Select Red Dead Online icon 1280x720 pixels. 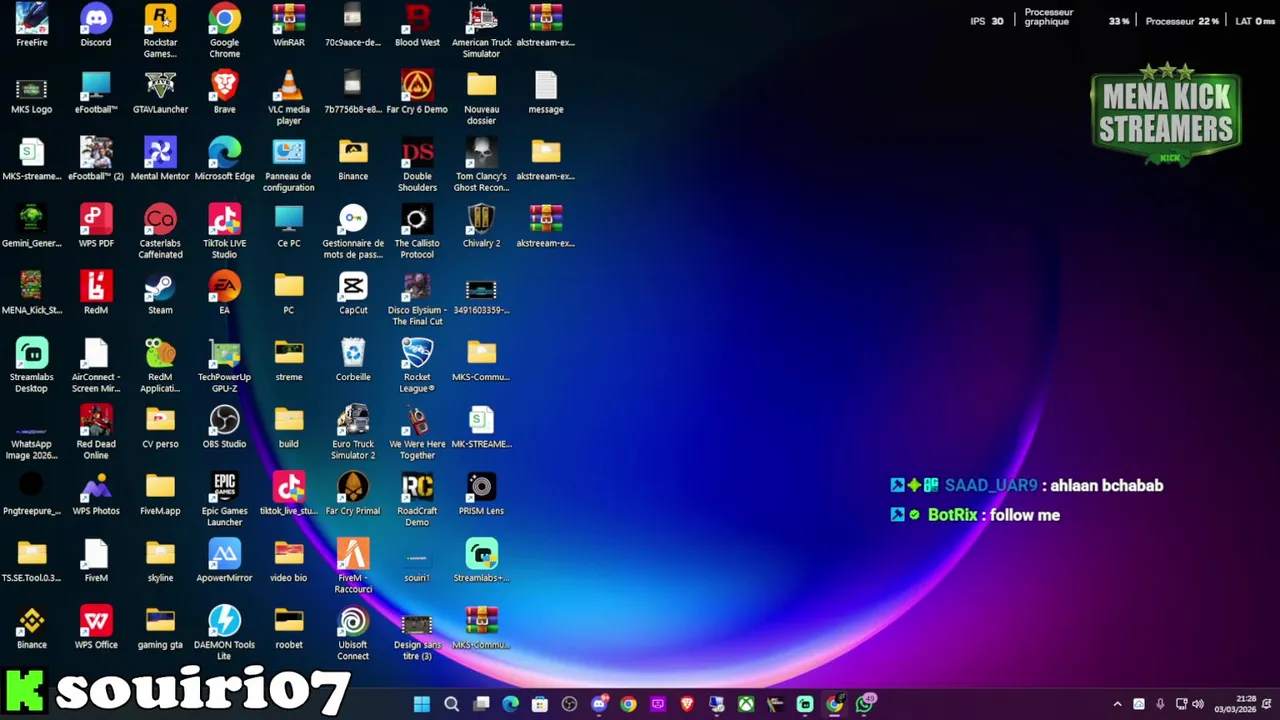96,432
